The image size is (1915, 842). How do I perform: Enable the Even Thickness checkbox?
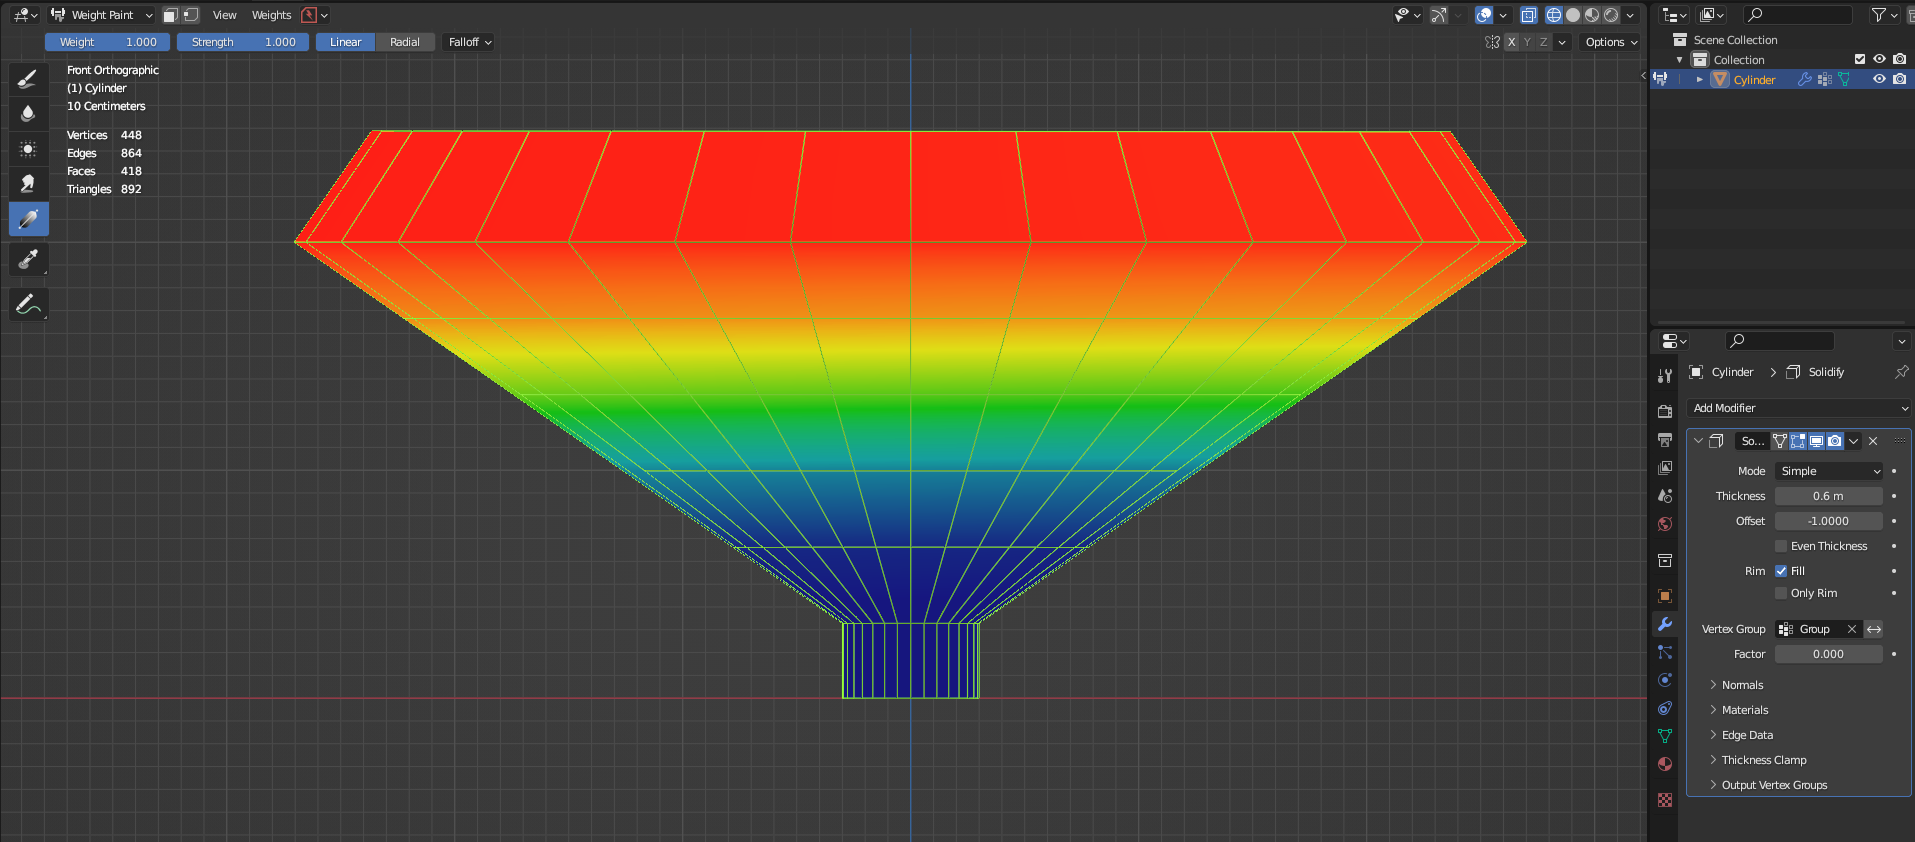coord(1781,546)
